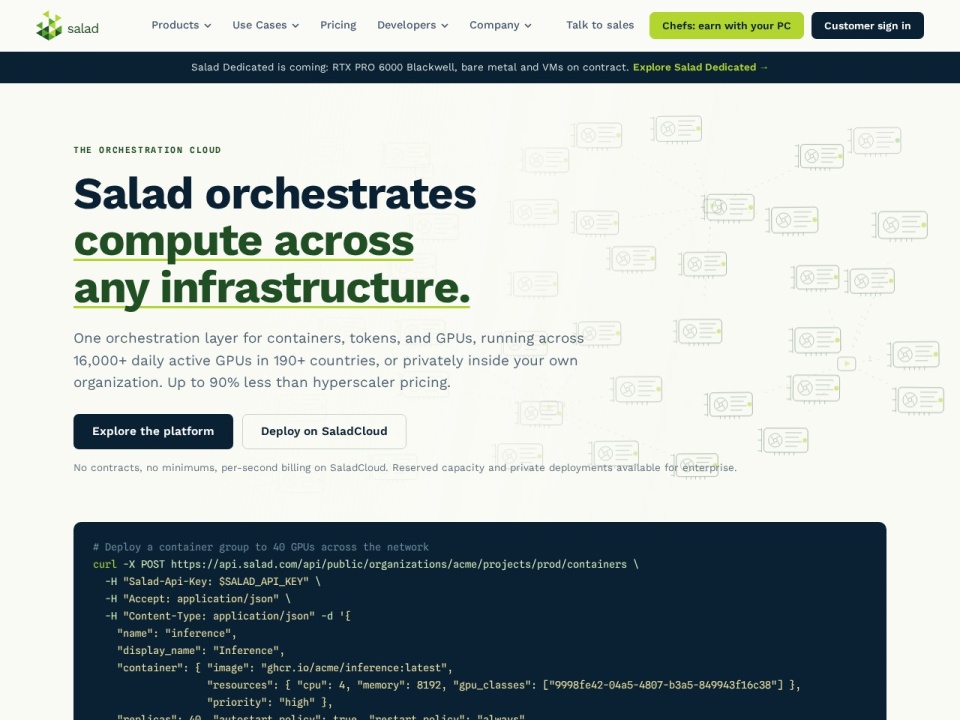Viewport: 960px width, 720px height.
Task: Click the 'Salad orchestrates' headline text
Action: coord(274,194)
